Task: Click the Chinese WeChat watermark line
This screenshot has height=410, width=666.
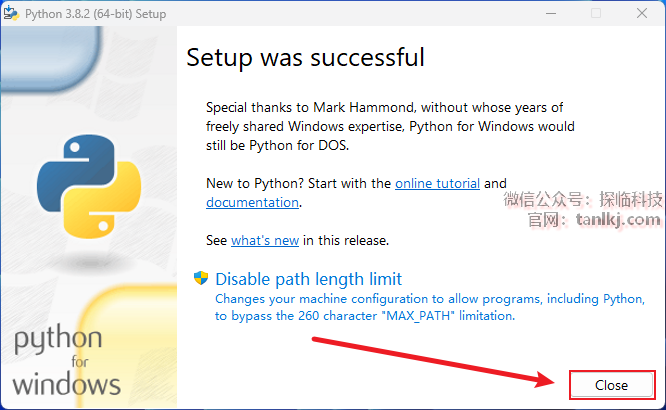Action: click(583, 199)
